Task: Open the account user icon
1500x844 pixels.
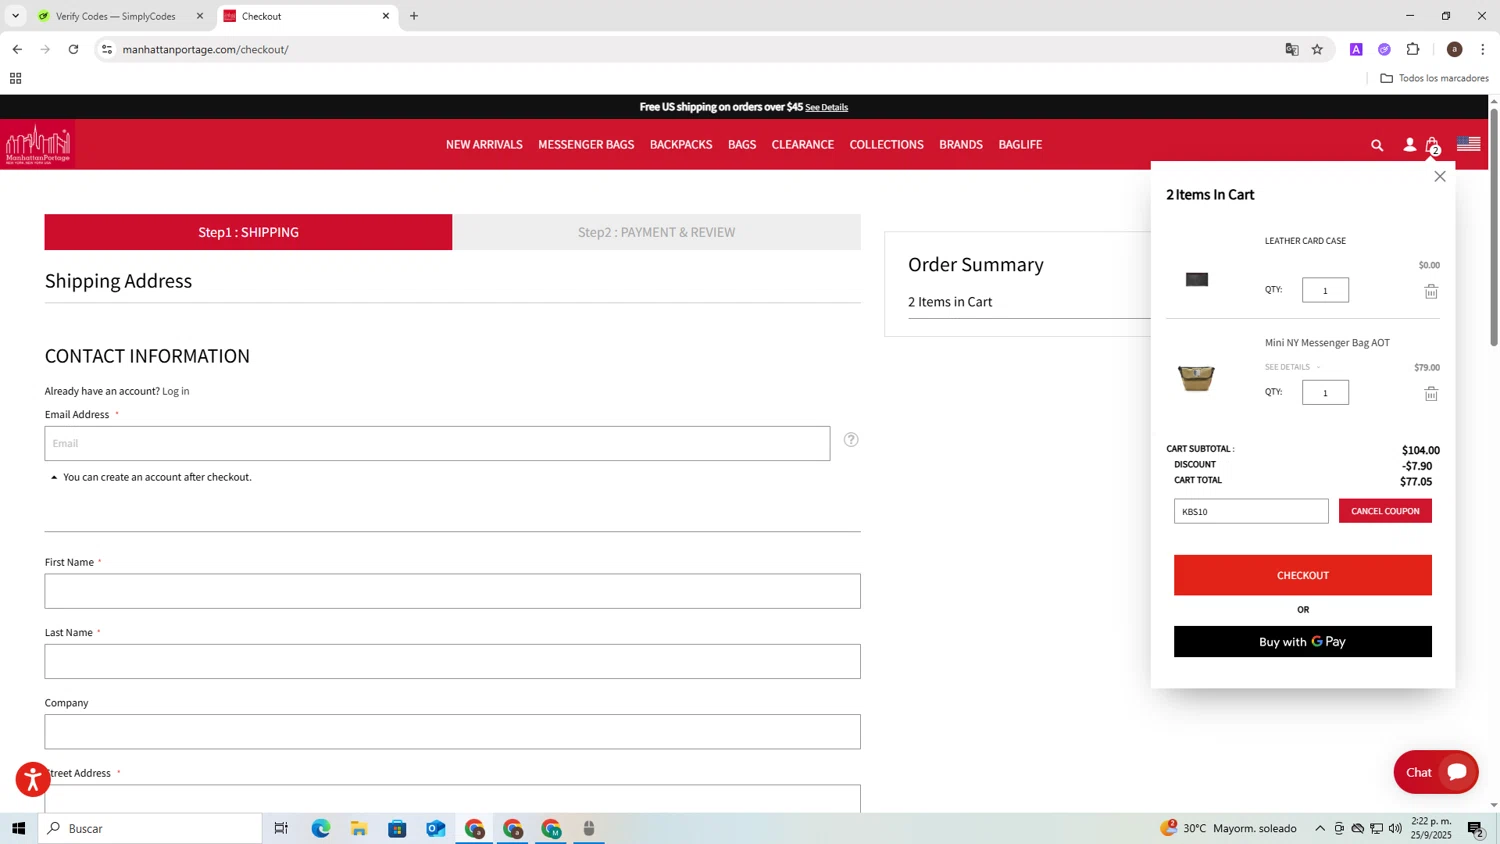Action: 1410,145
